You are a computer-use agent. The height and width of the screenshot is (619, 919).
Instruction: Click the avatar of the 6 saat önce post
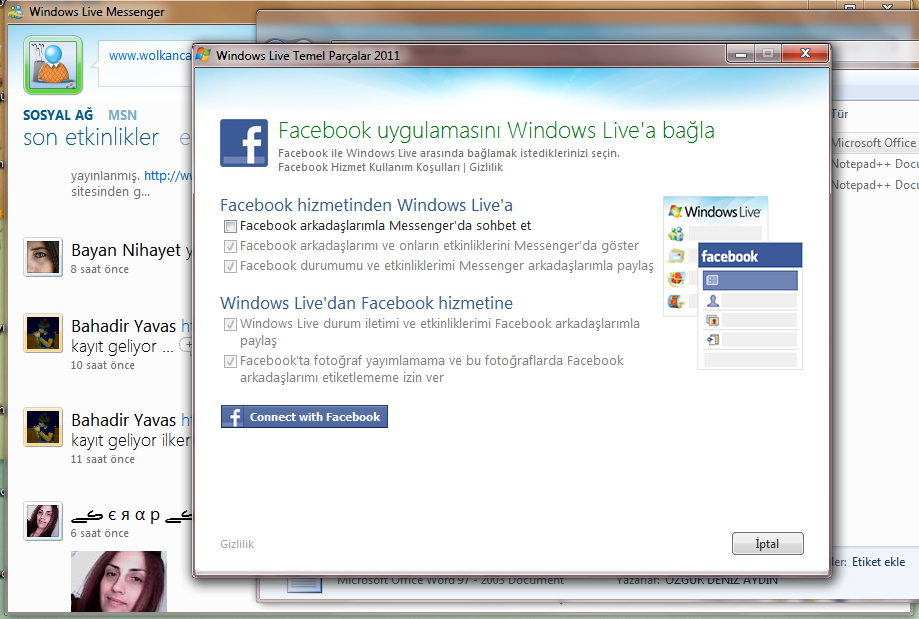[43, 521]
